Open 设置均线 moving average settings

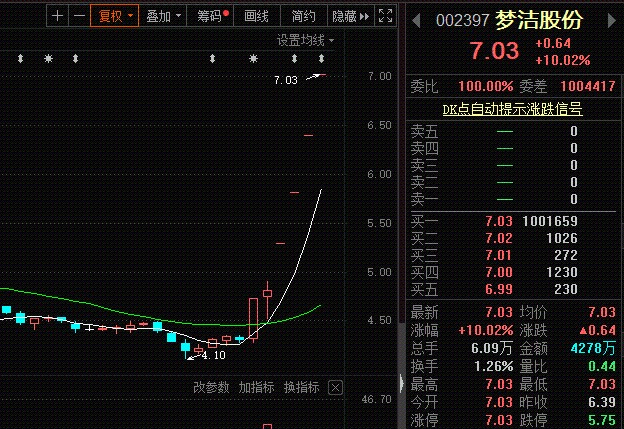(x=305, y=40)
